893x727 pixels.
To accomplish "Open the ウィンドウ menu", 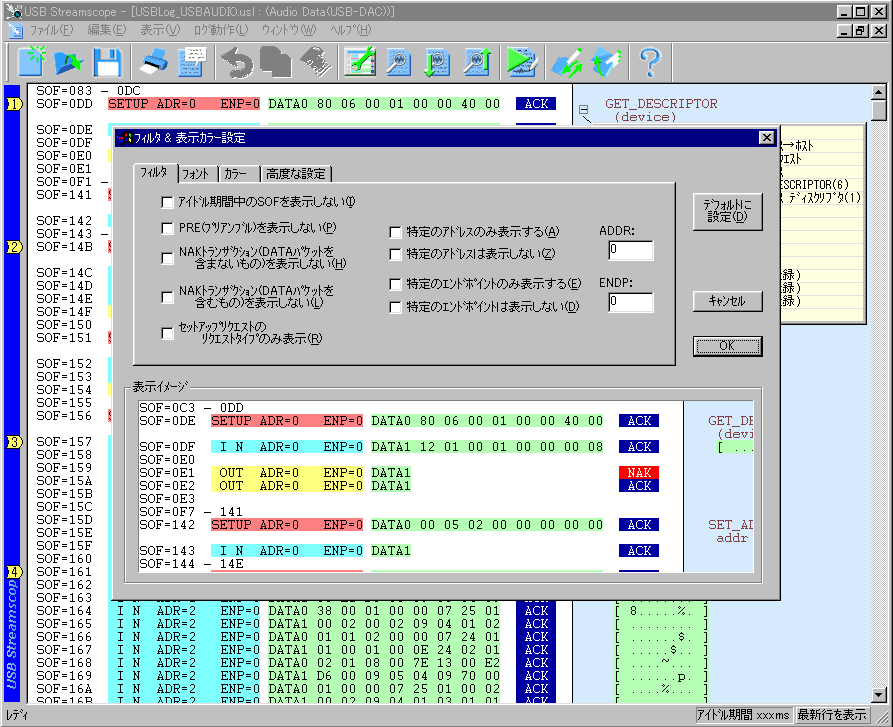I will pyautogui.click(x=289, y=30).
